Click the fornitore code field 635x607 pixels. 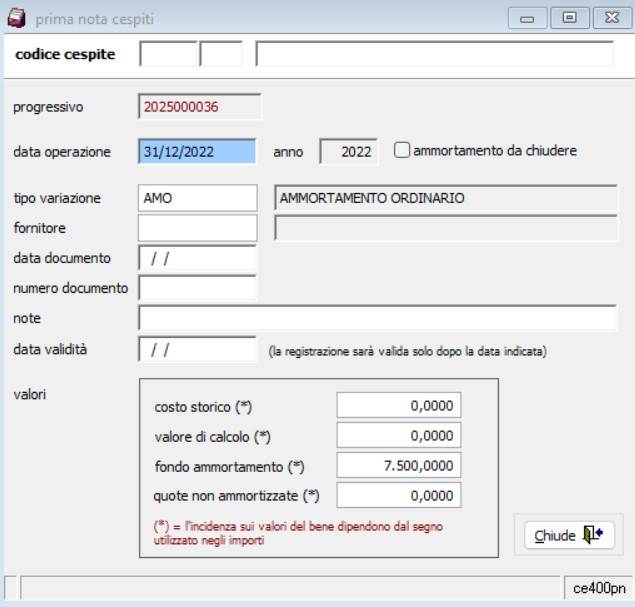tap(198, 228)
